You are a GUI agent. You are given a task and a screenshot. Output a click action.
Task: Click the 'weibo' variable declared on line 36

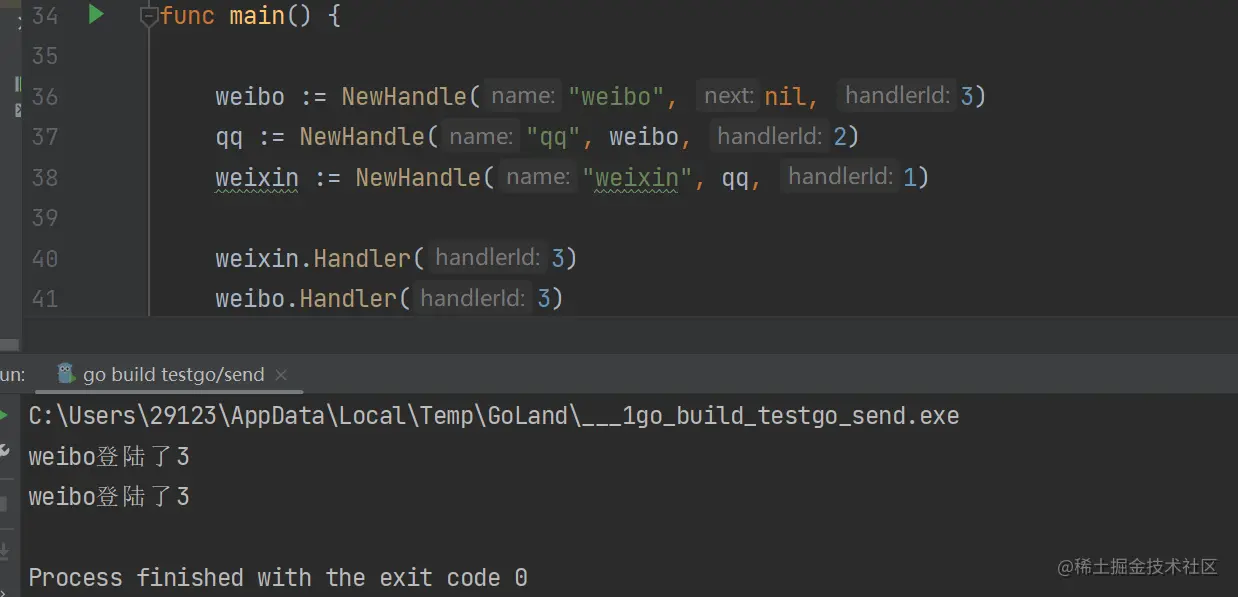250,97
